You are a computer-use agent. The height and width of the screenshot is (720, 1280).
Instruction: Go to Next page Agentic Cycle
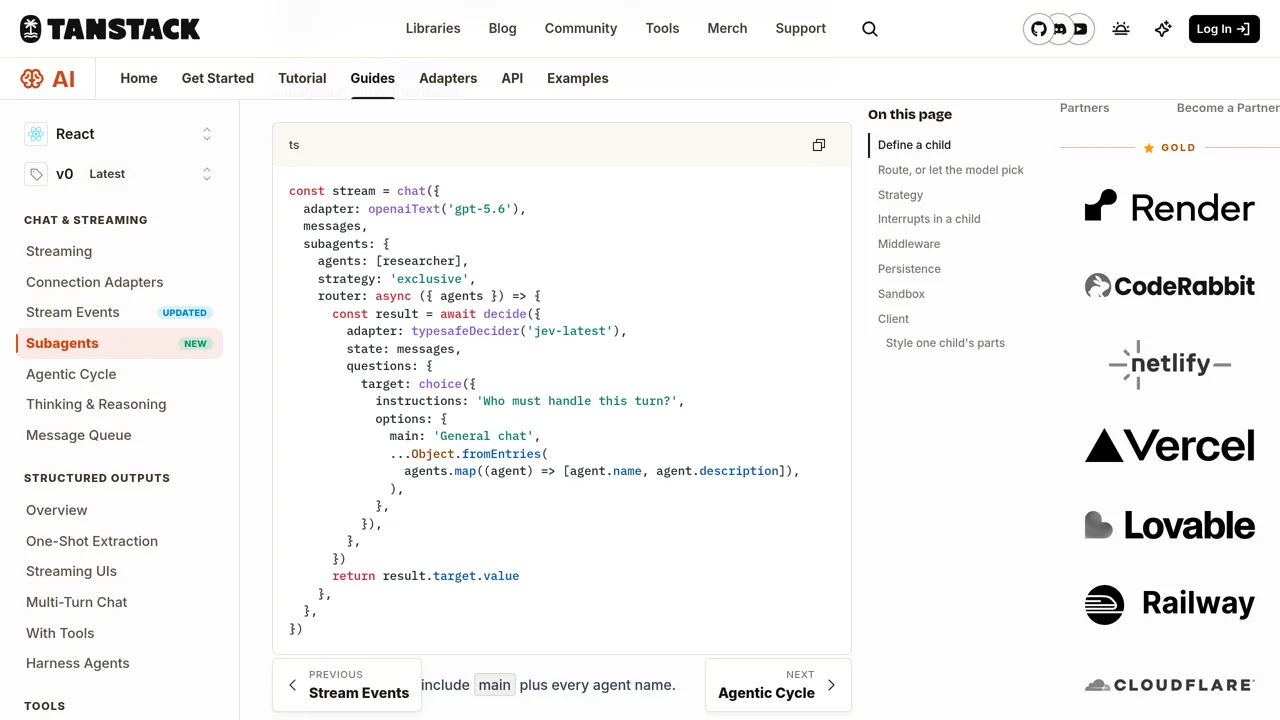[x=778, y=685]
